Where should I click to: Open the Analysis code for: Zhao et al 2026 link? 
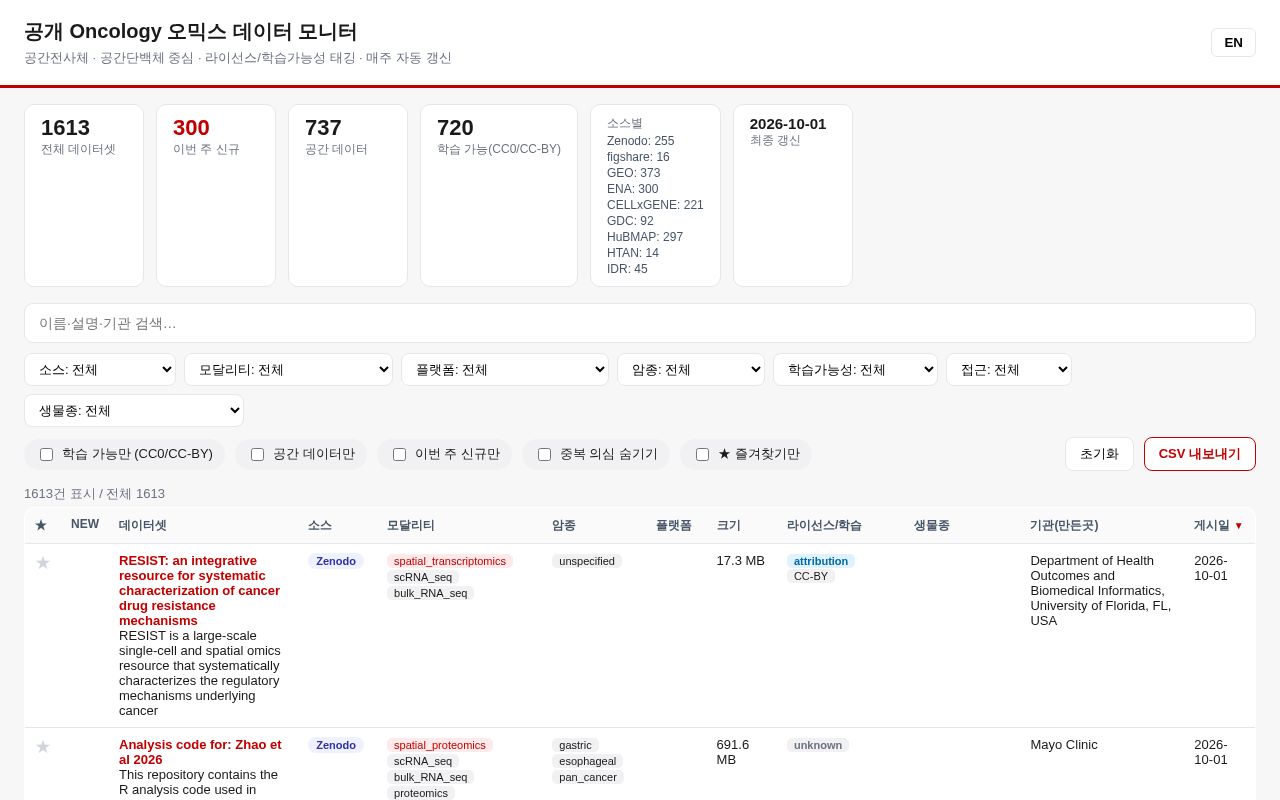pos(200,752)
